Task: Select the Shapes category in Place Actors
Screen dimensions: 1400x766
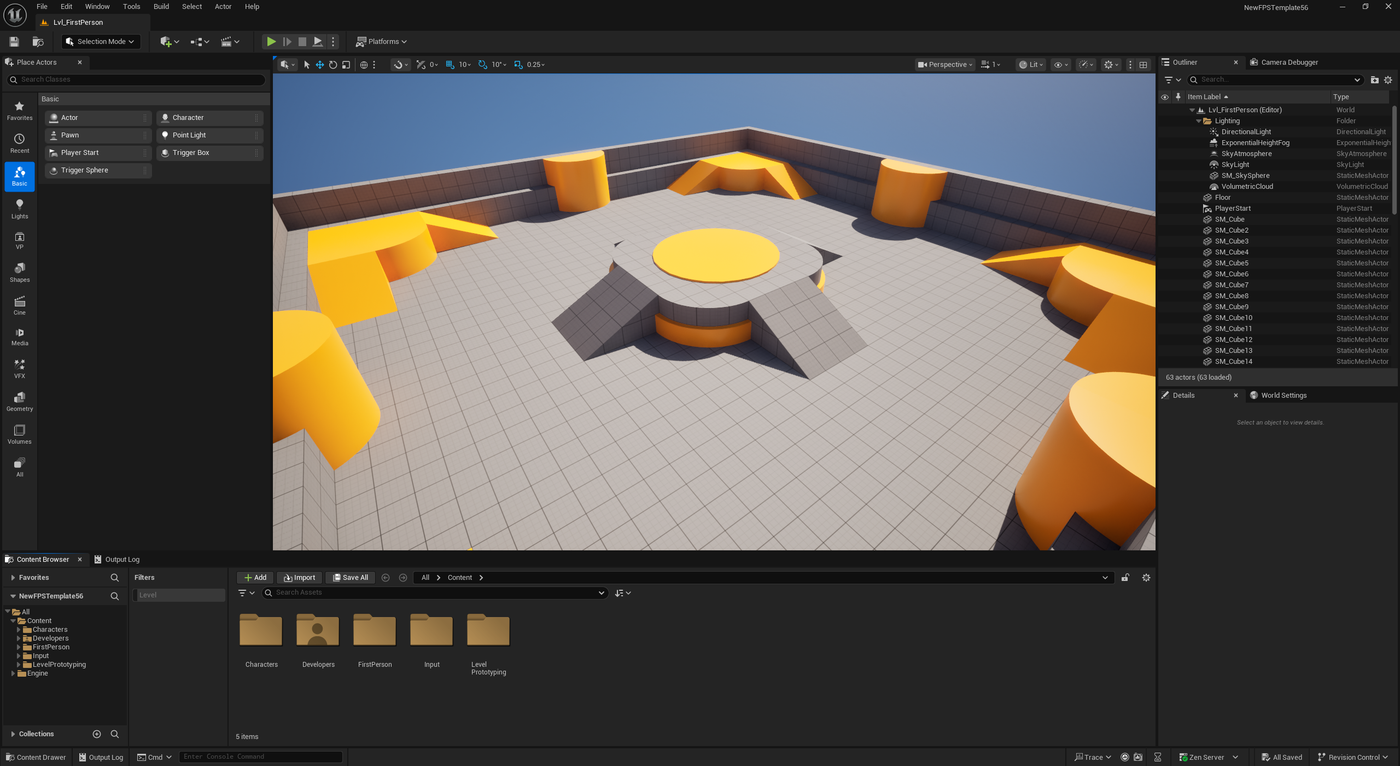Action: pyautogui.click(x=19, y=272)
